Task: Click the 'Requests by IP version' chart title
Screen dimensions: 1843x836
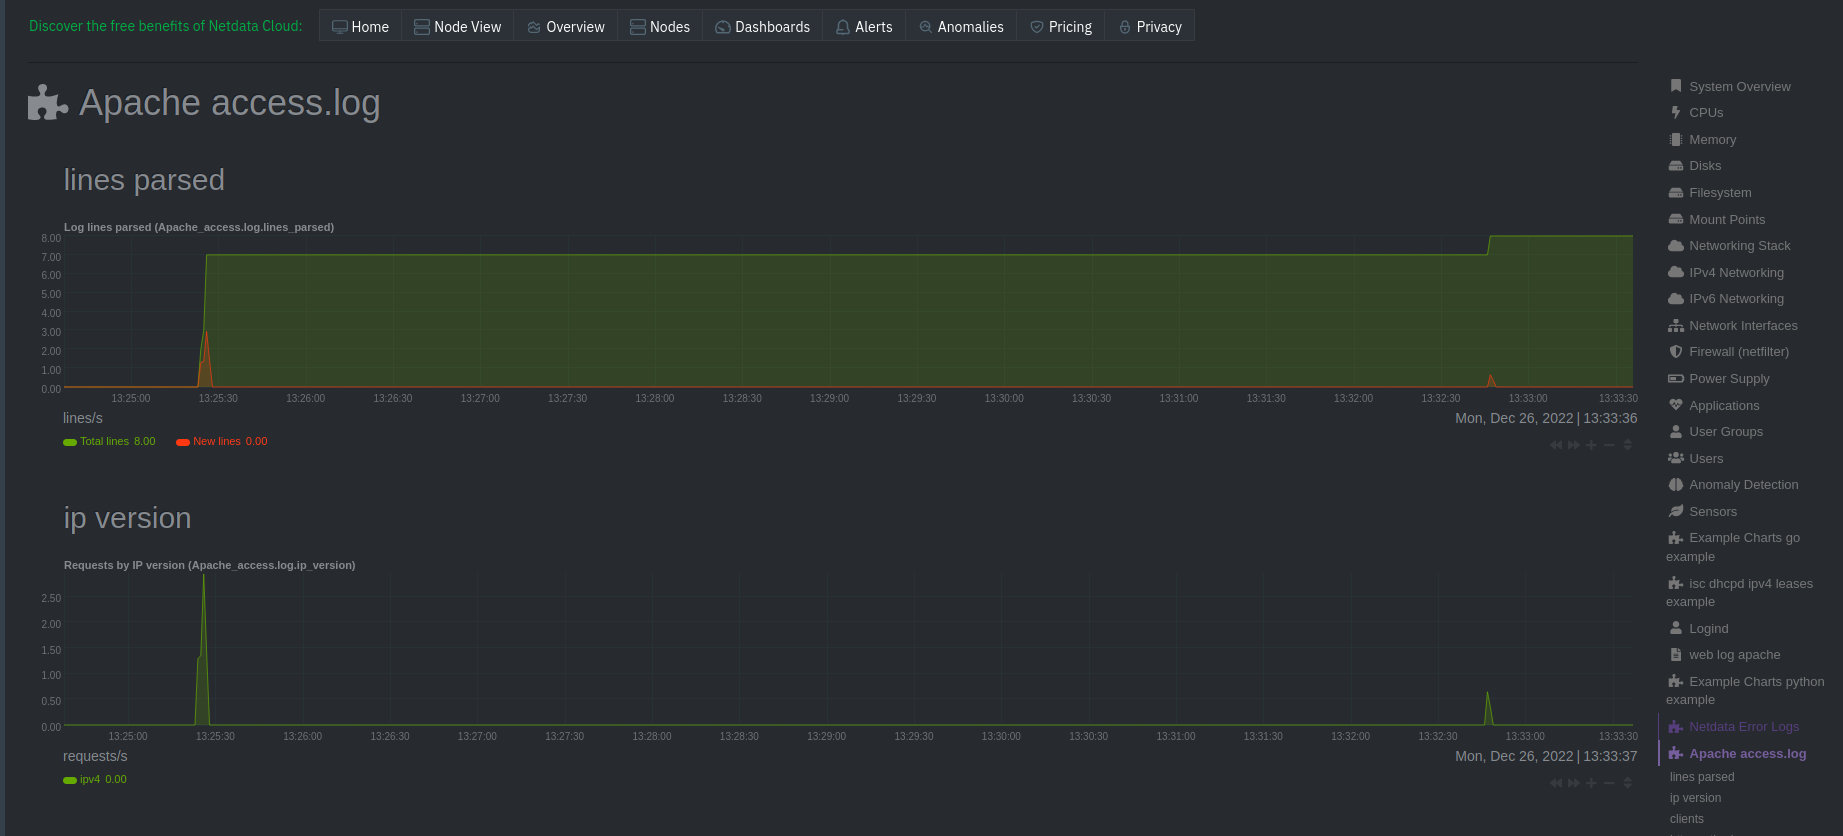Action: [x=210, y=565]
